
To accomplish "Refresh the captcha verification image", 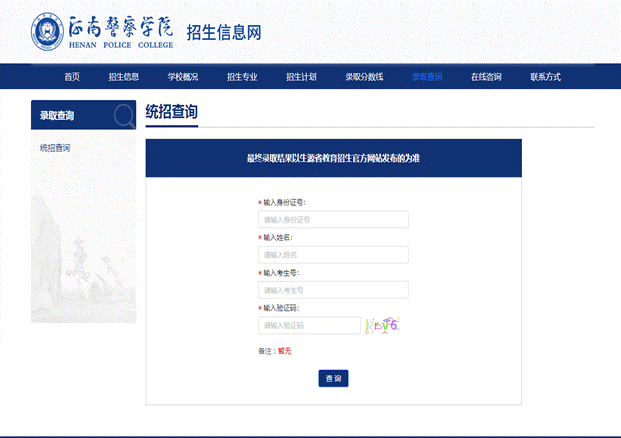I will coord(382,325).
